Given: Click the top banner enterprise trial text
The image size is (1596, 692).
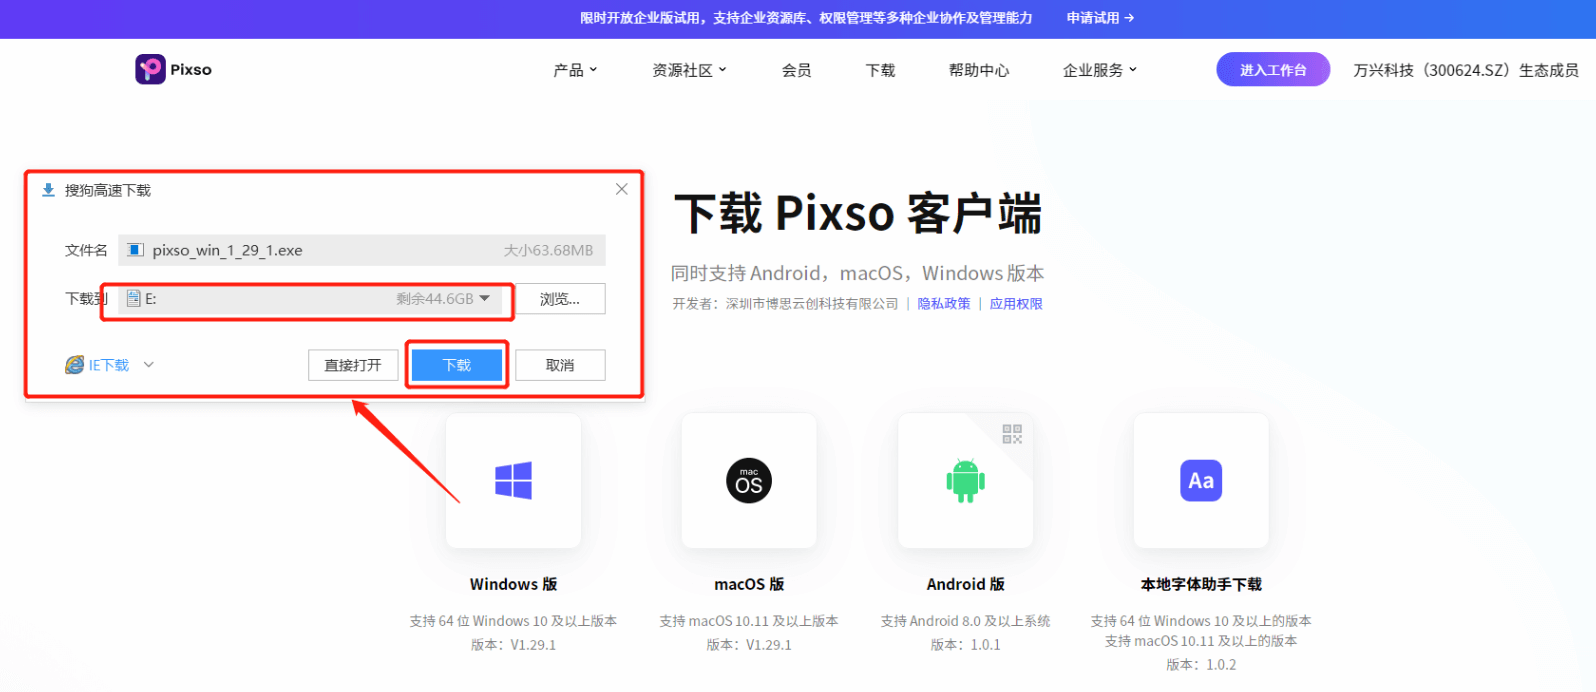Looking at the screenshot, I should click(x=806, y=18).
